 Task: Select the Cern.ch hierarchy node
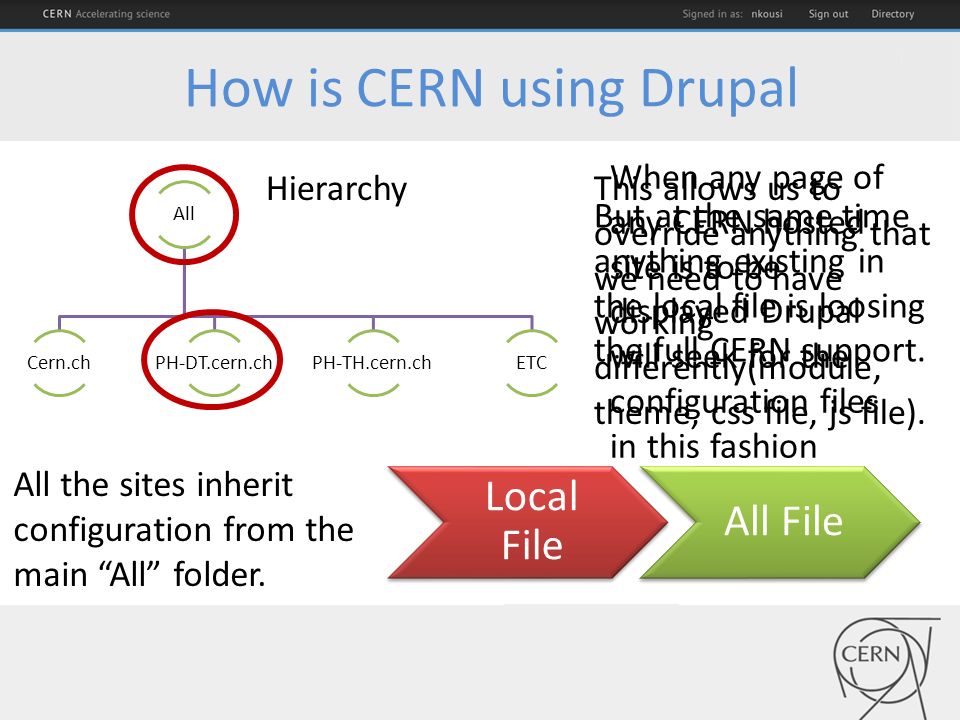59,362
